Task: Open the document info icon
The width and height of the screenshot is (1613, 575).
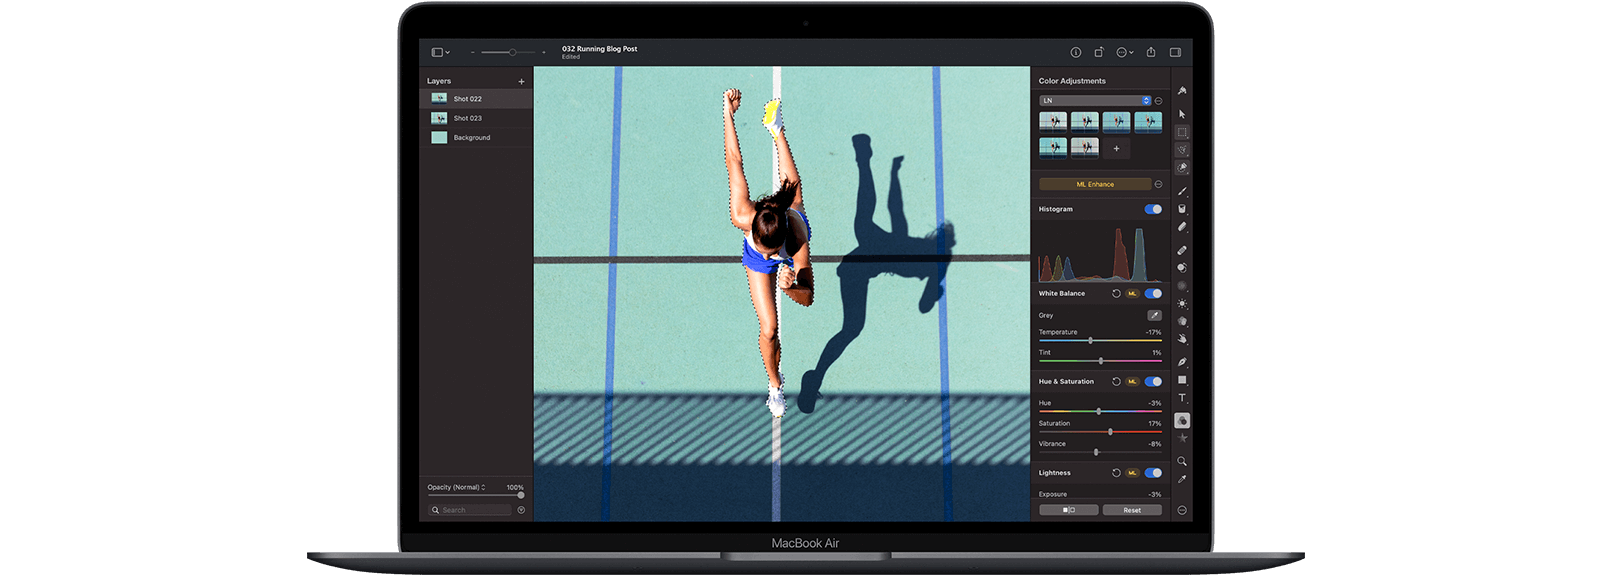Action: coord(1076,52)
